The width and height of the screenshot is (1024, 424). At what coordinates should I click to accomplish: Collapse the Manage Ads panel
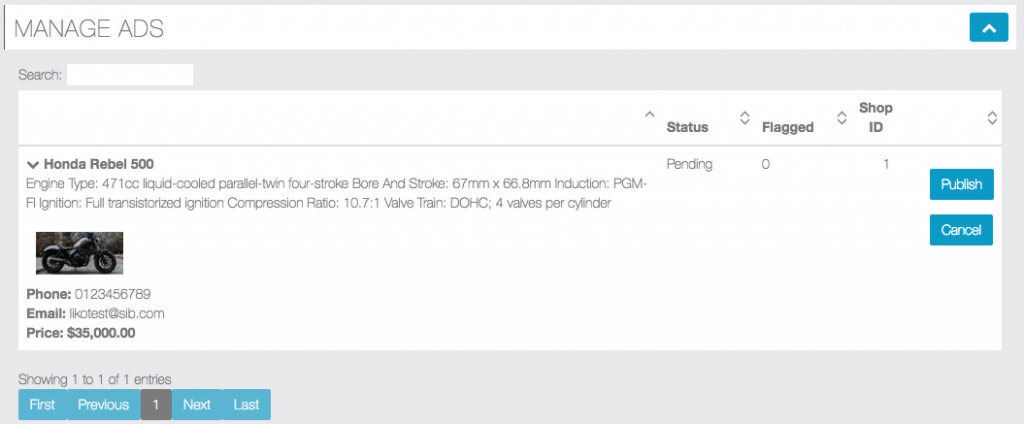click(988, 28)
